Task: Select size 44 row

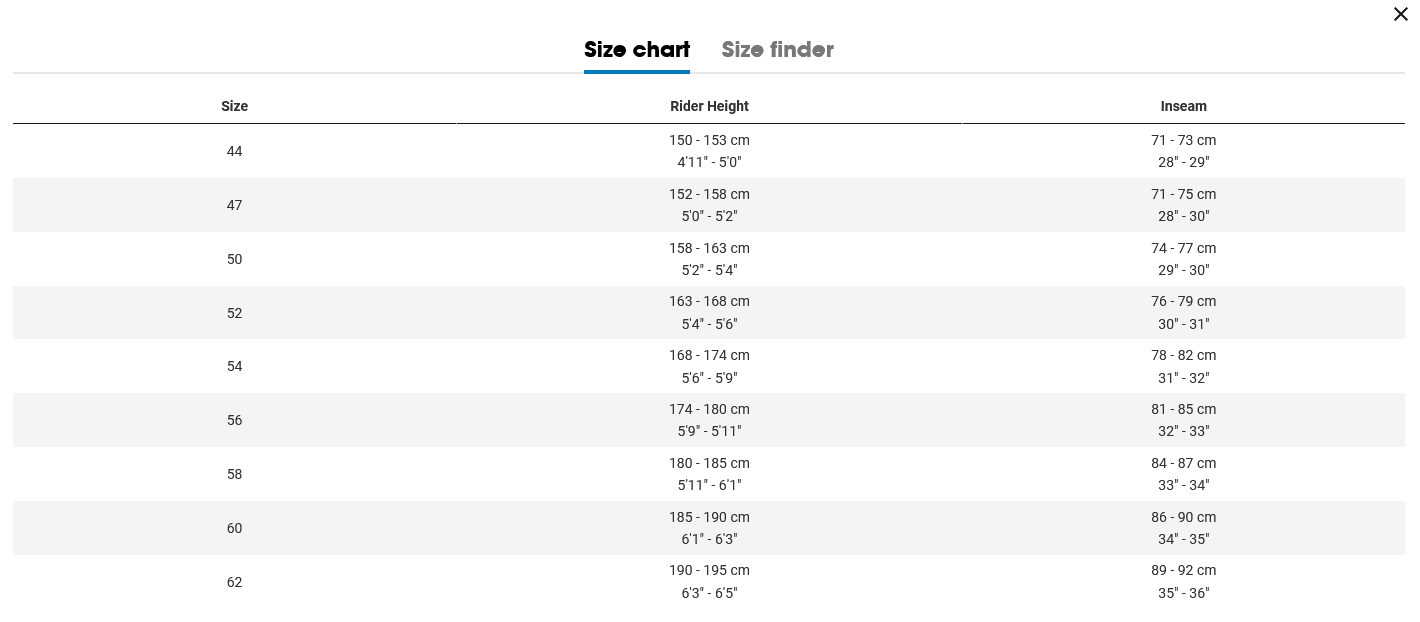Action: (x=234, y=151)
